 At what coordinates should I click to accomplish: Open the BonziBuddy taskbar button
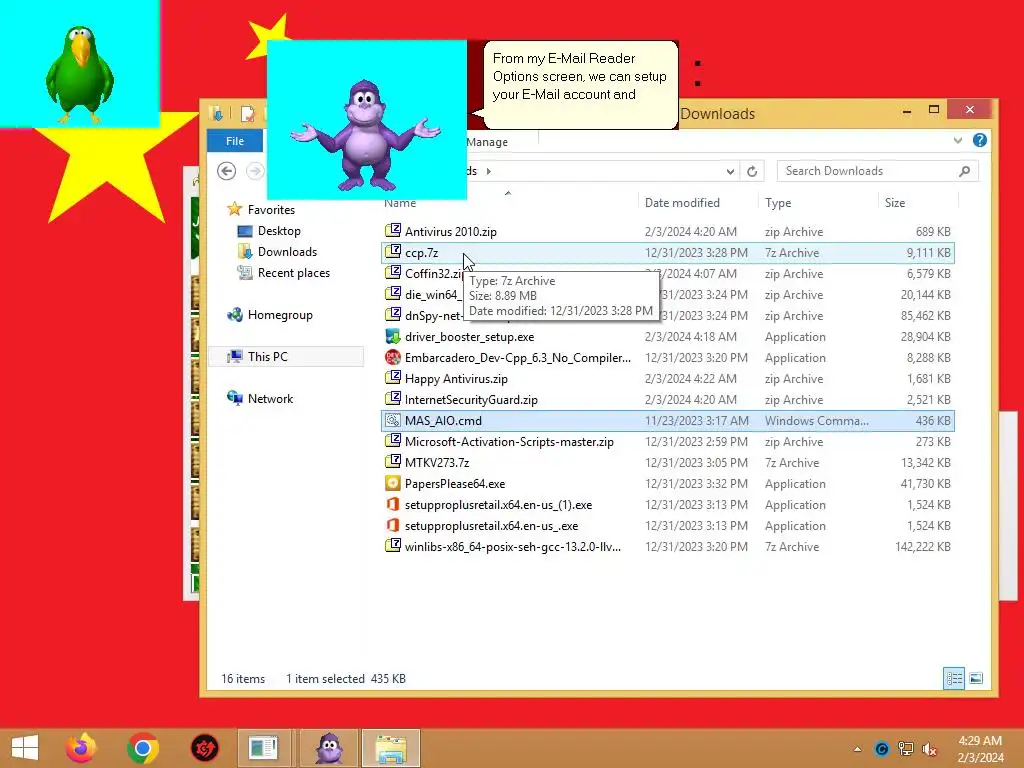point(329,748)
